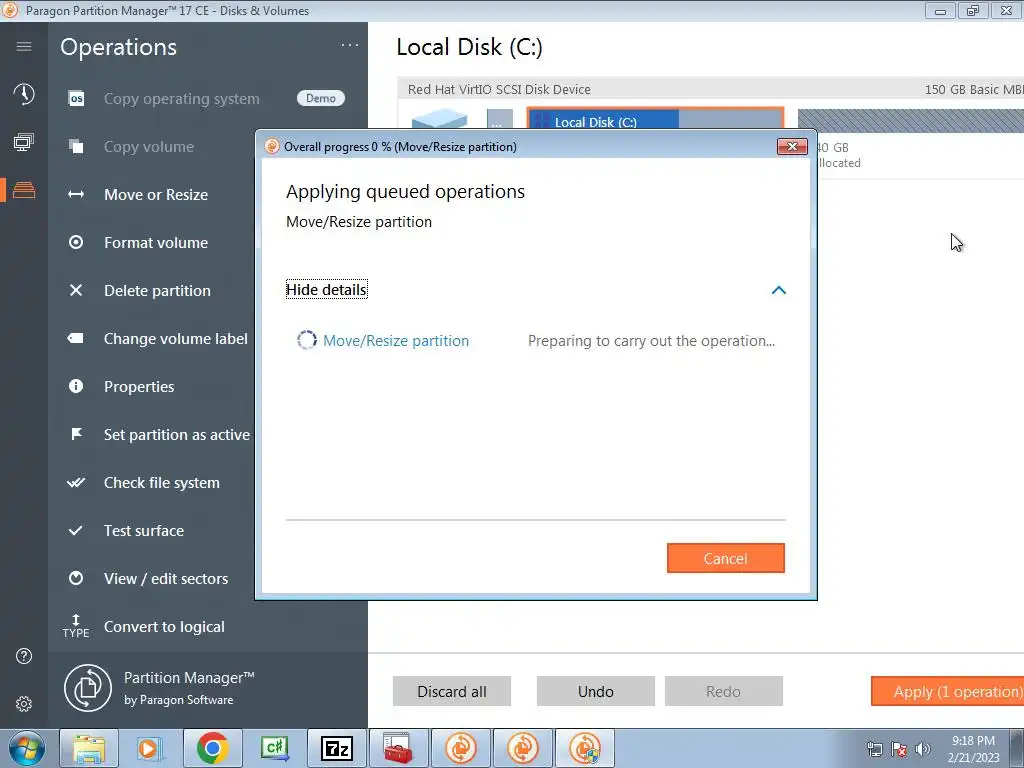The image size is (1024, 768).
Task: Close the Overall progress dialog
Action: click(x=792, y=146)
